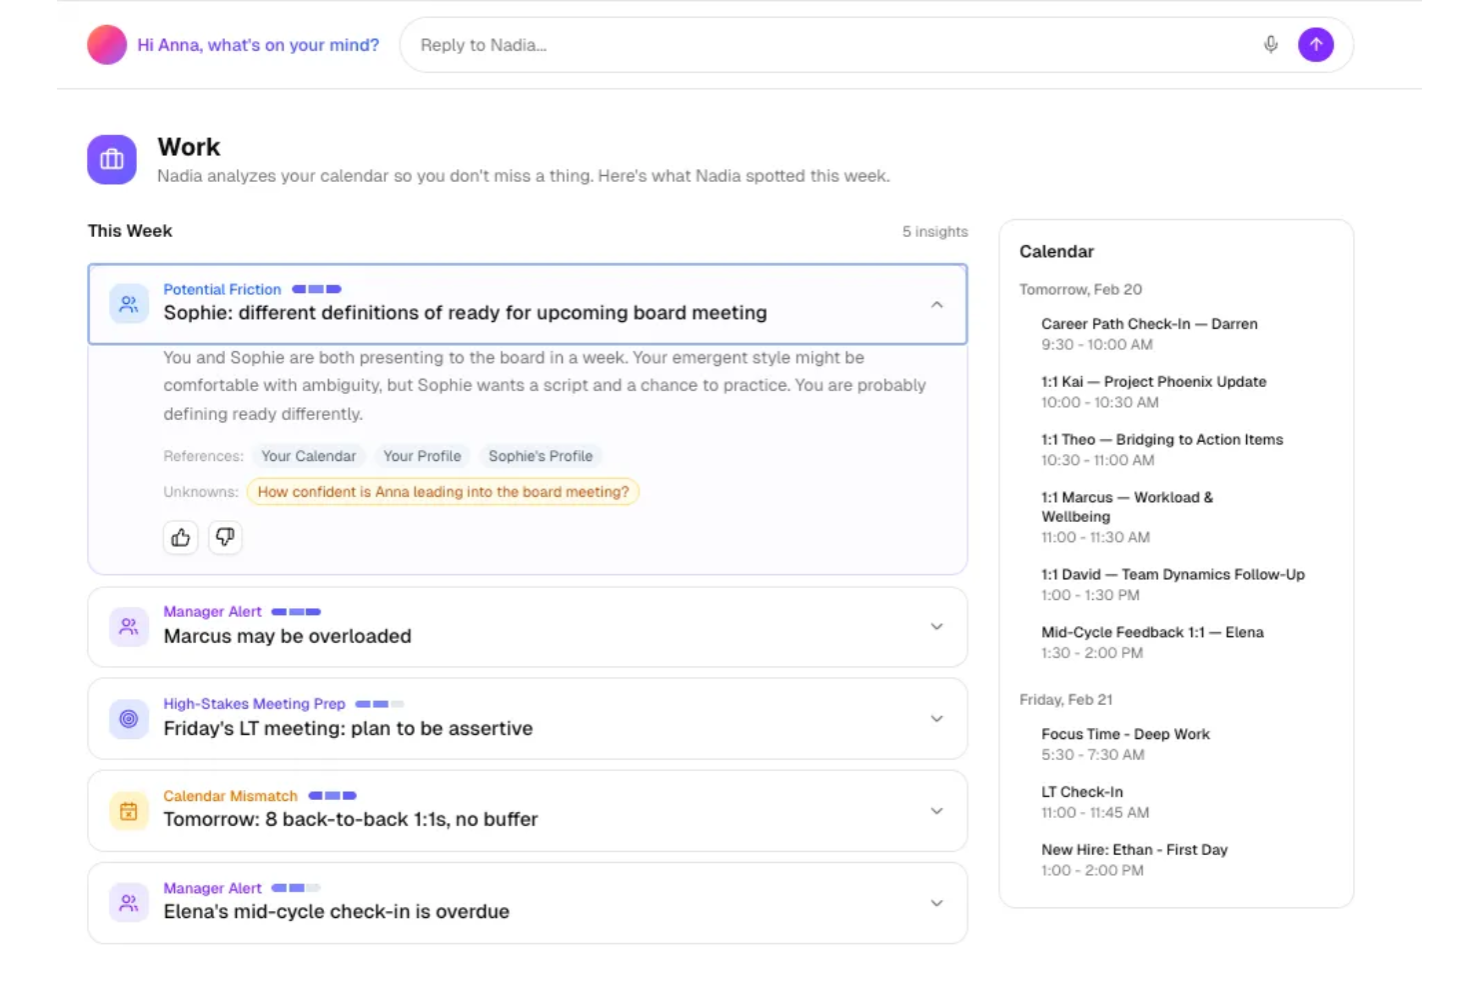
Task: Open the Sophie's Profile reference tag
Action: tap(540, 456)
